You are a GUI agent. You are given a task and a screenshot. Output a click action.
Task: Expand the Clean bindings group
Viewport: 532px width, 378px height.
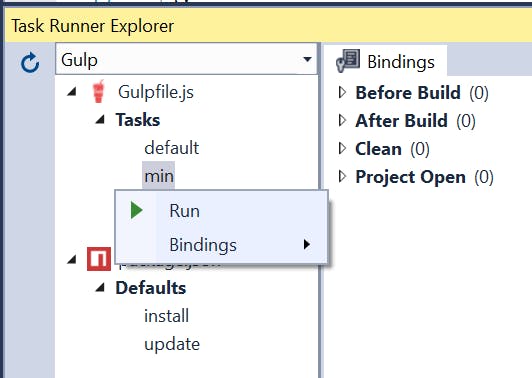click(x=342, y=148)
